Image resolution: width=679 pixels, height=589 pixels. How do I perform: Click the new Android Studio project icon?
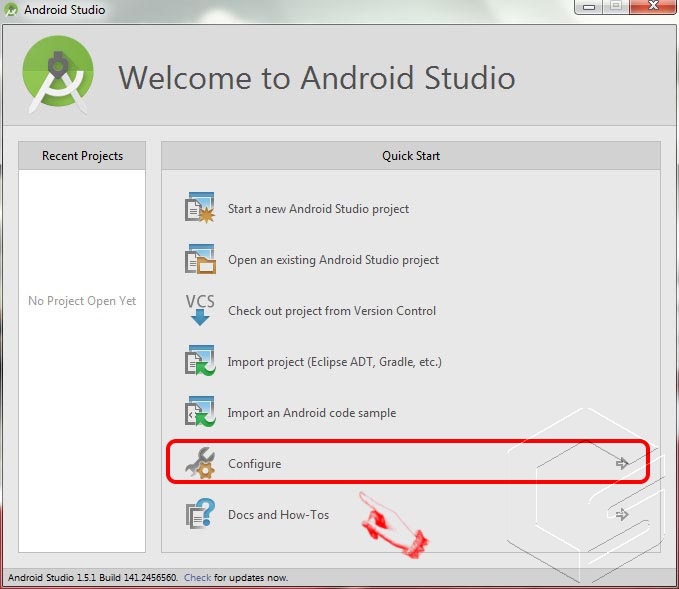(200, 208)
